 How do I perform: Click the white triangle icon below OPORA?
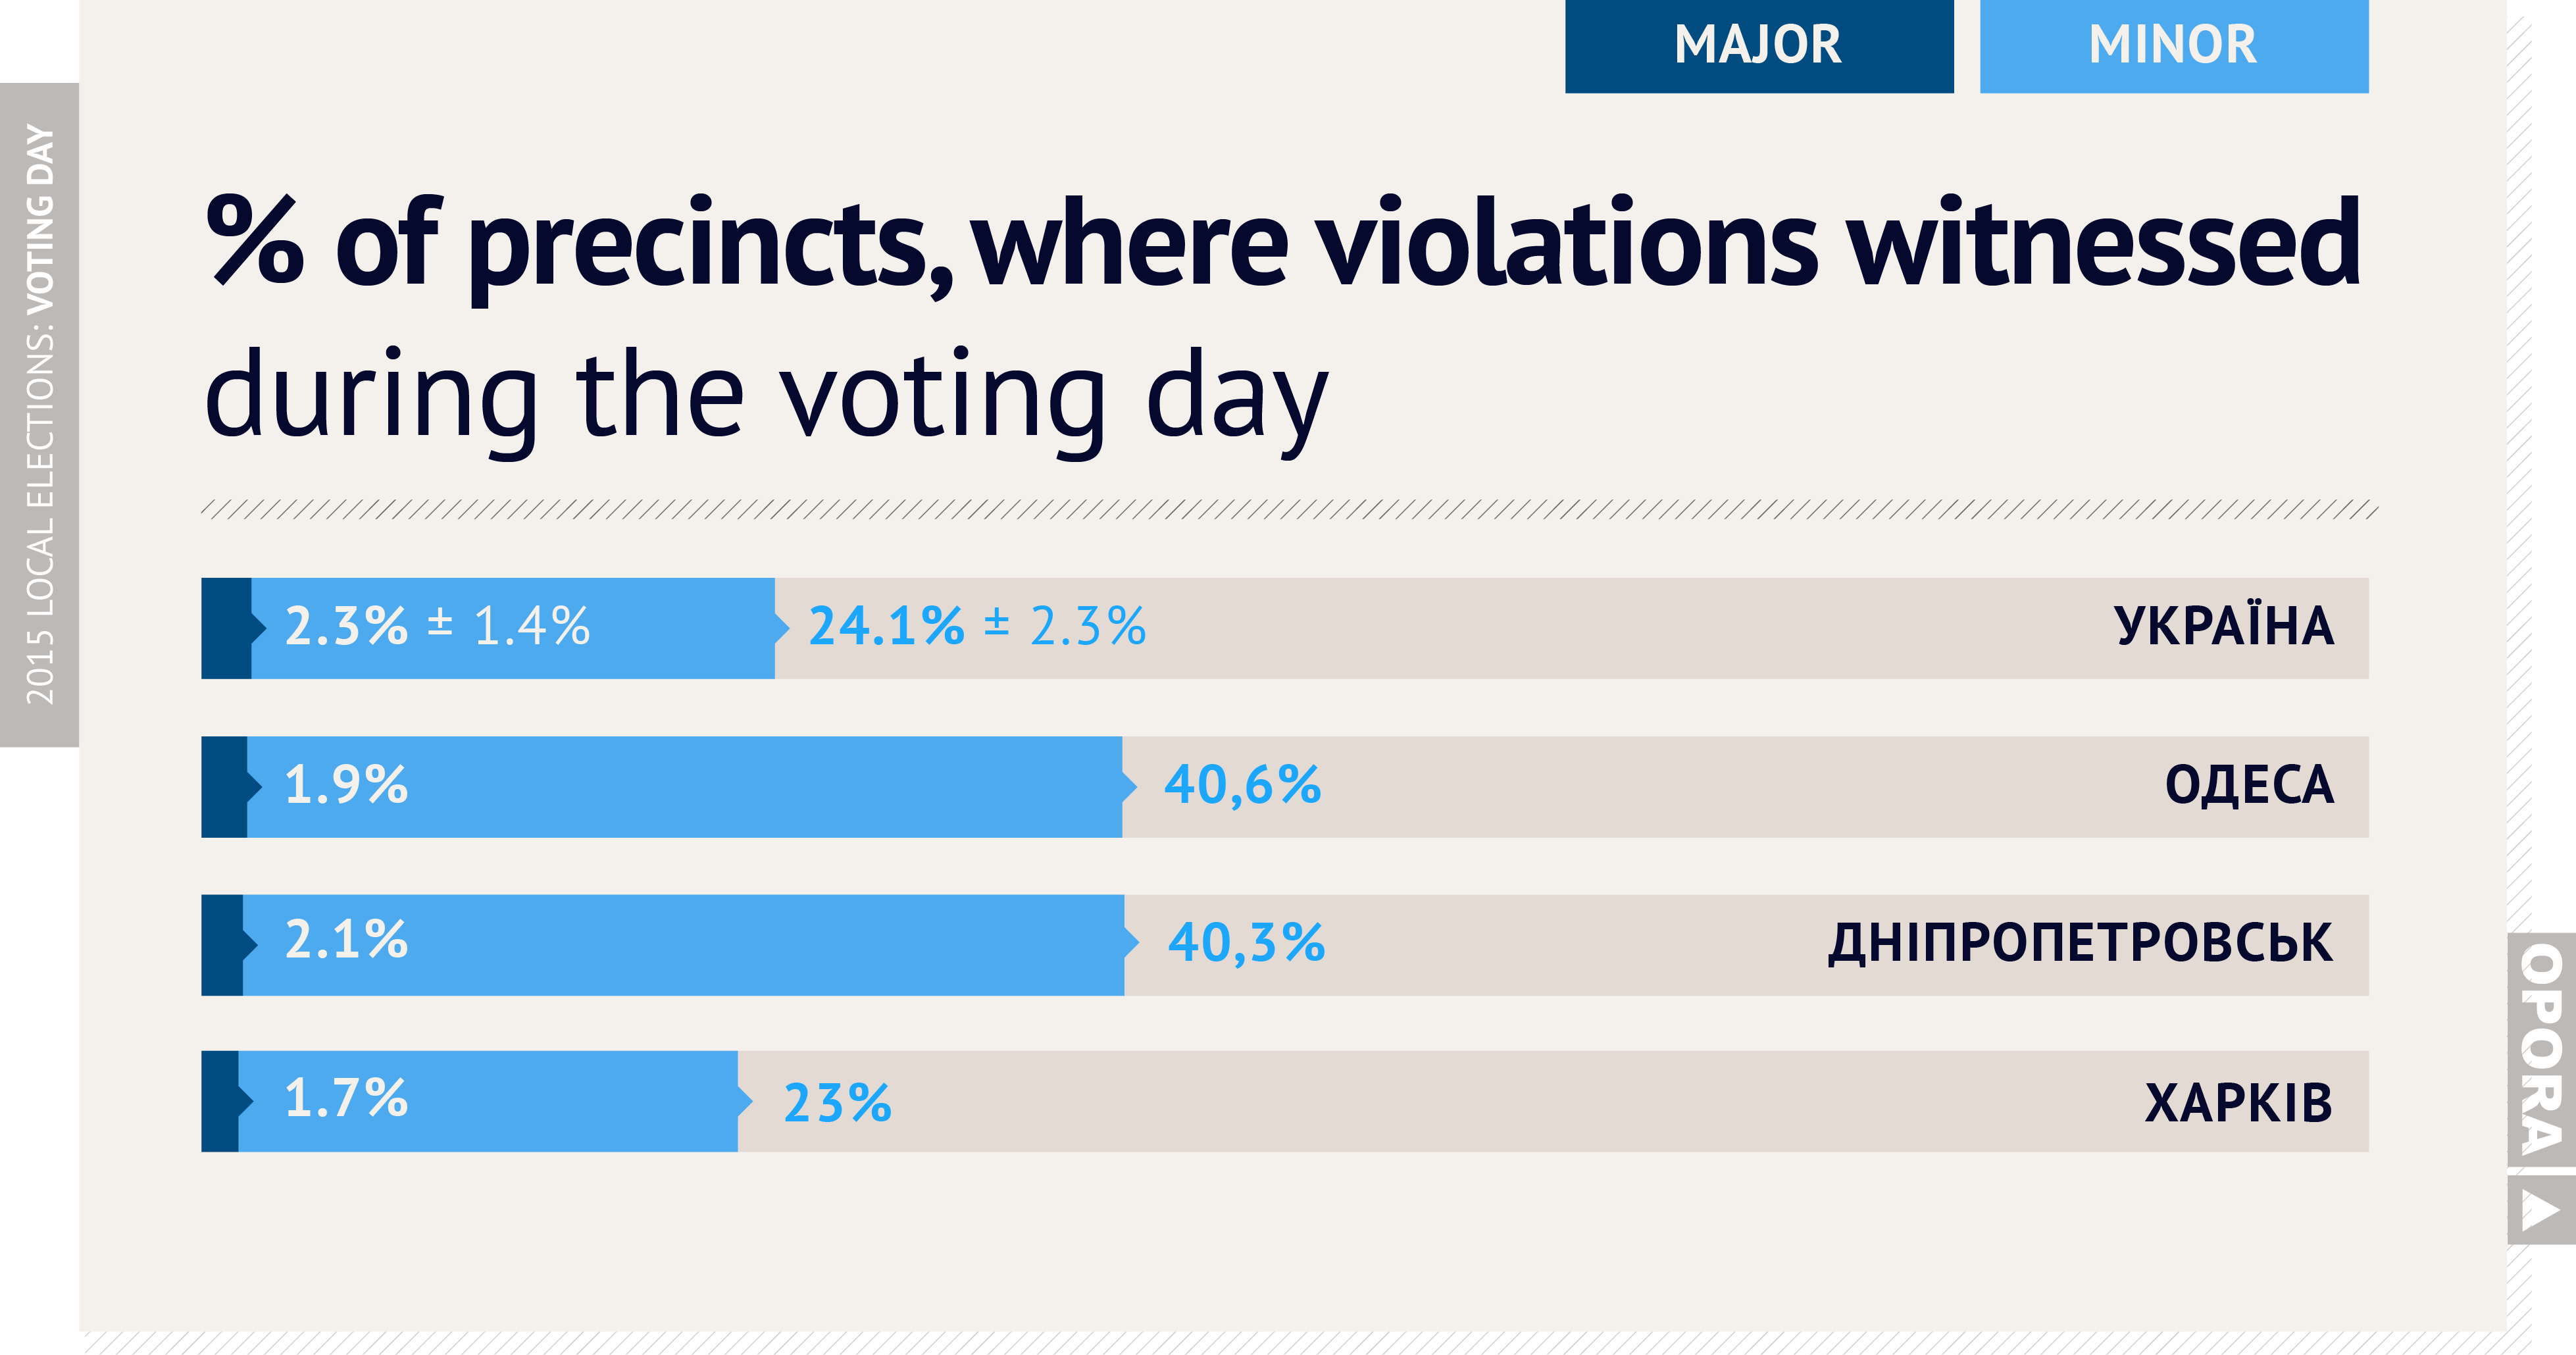pos(2541,1210)
